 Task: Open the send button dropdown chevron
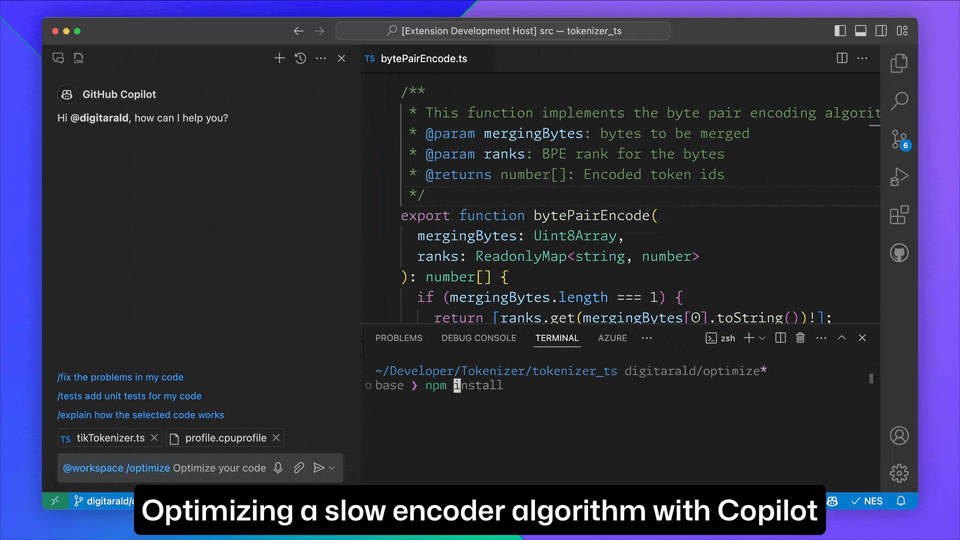click(x=332, y=468)
